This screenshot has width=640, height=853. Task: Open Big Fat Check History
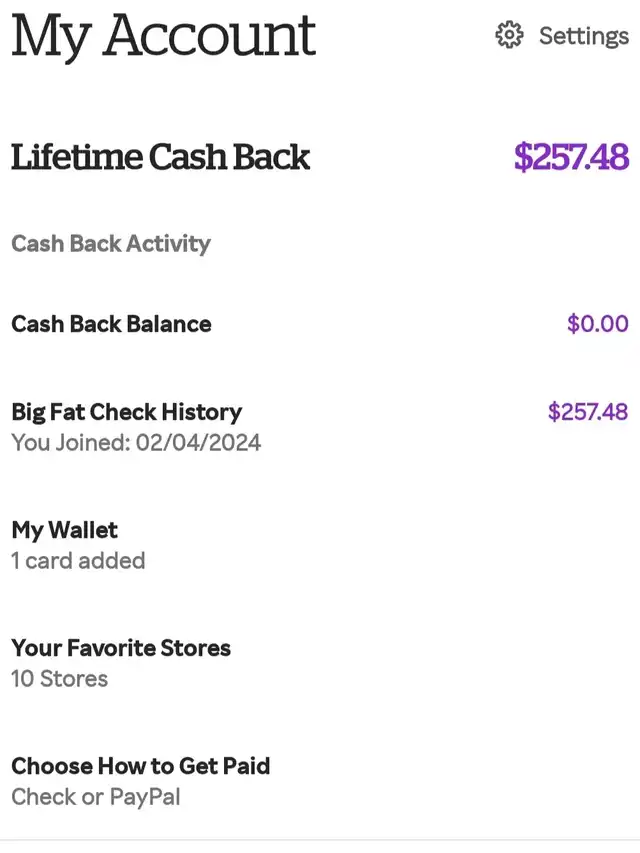pyautogui.click(x=126, y=412)
